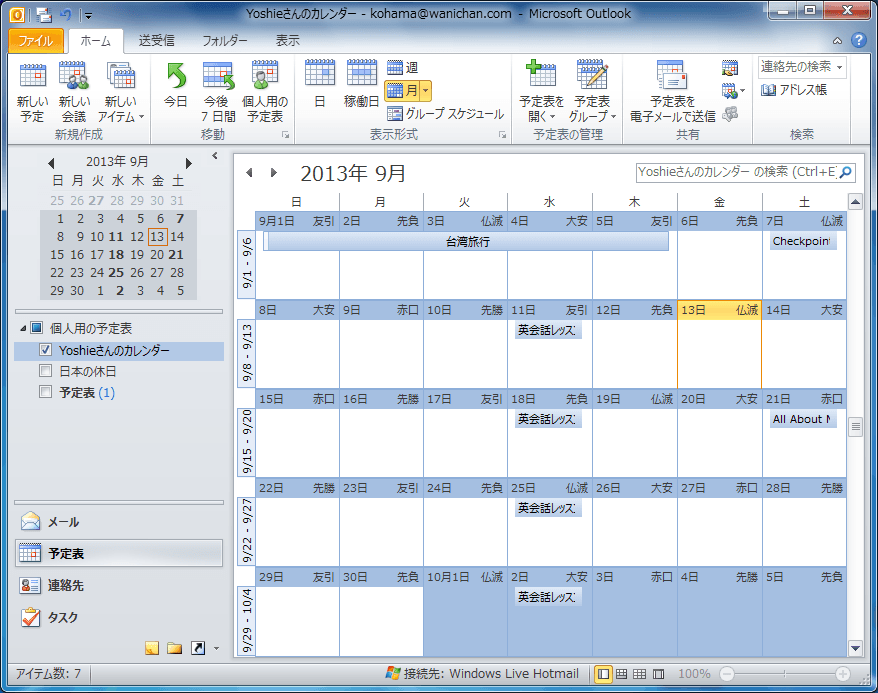Jump to today with 今日 icon
This screenshot has width=878, height=693.
click(x=176, y=76)
